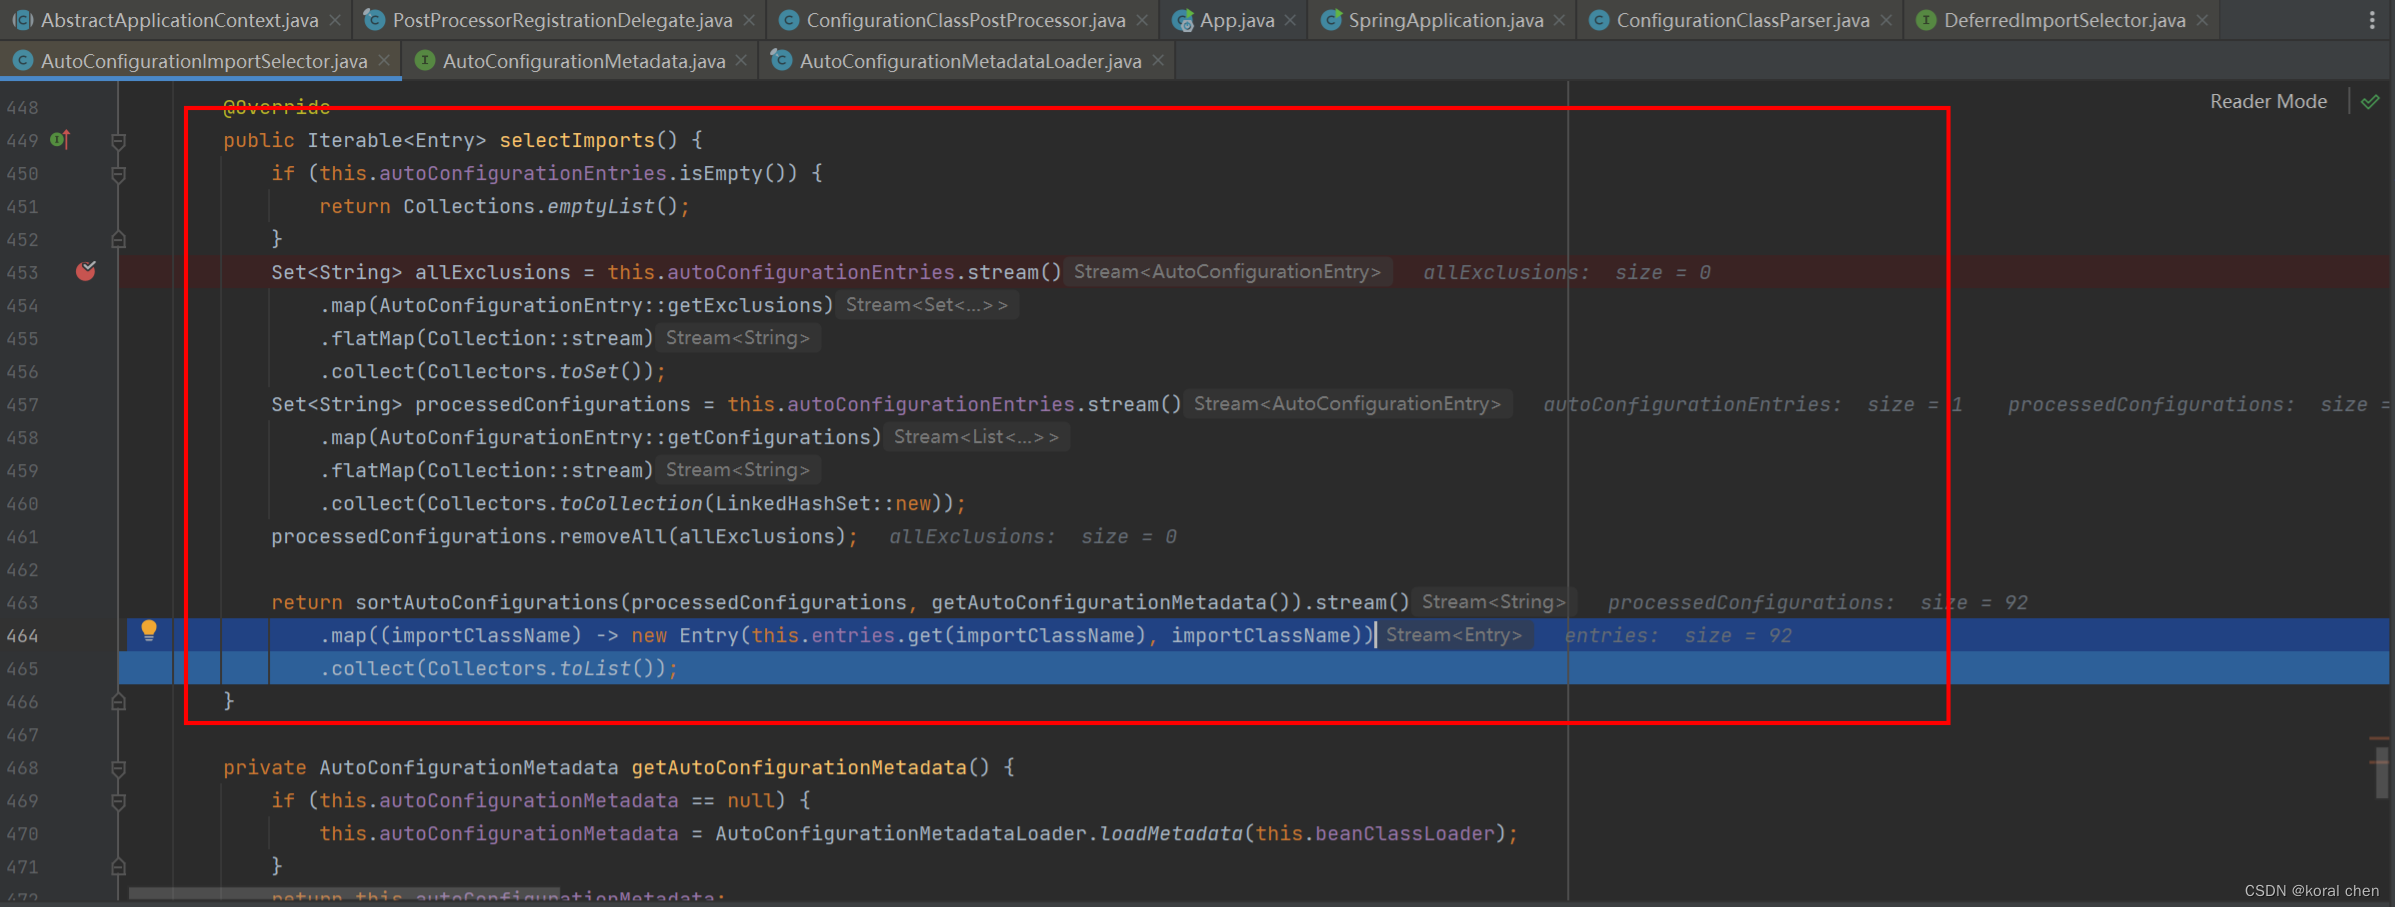Screen dimensions: 2395x907
Task: Open DeferredImportSelector.java tab
Action: coord(2065,20)
